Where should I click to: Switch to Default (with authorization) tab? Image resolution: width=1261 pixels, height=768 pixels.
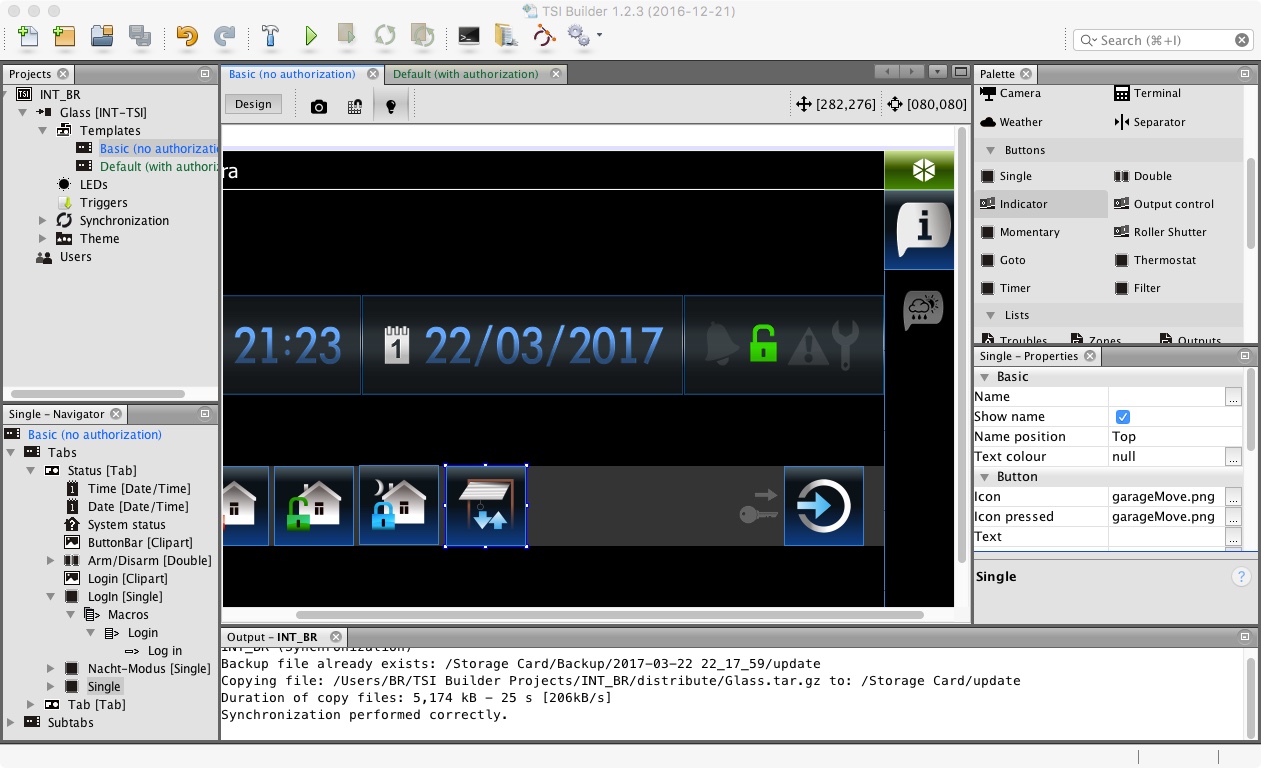[465, 74]
